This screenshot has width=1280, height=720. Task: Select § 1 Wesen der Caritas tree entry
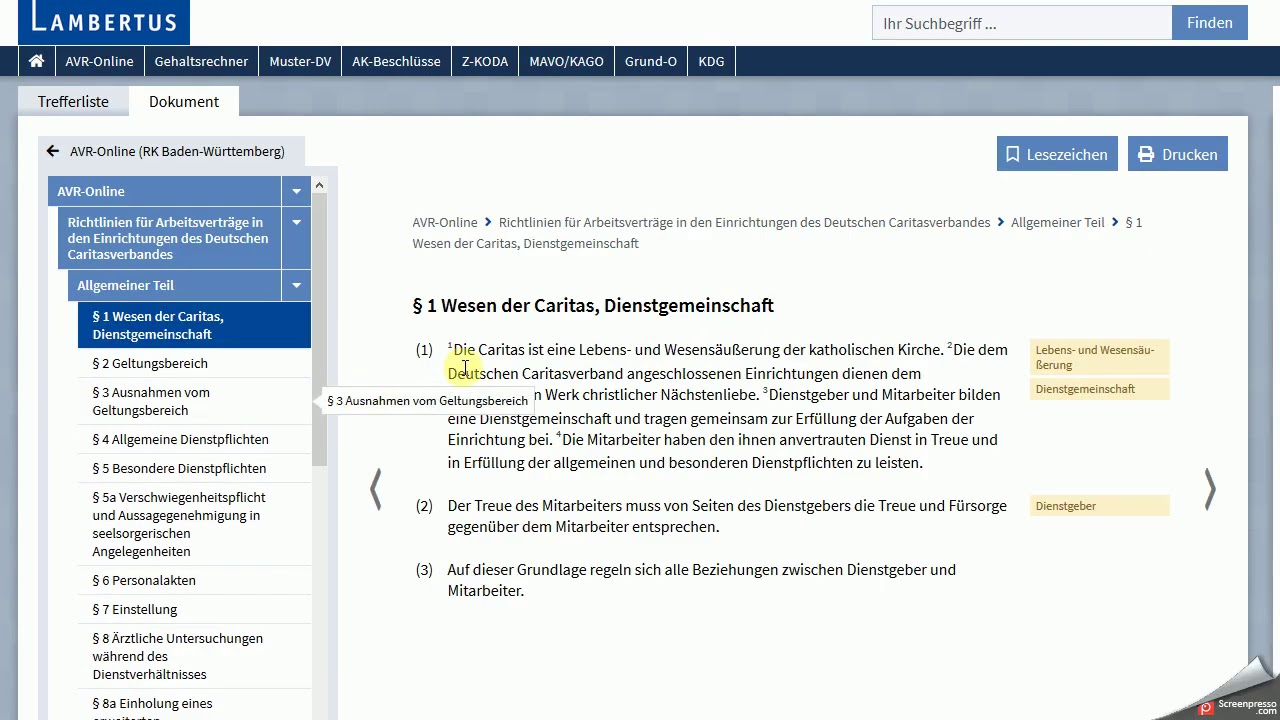[194, 325]
